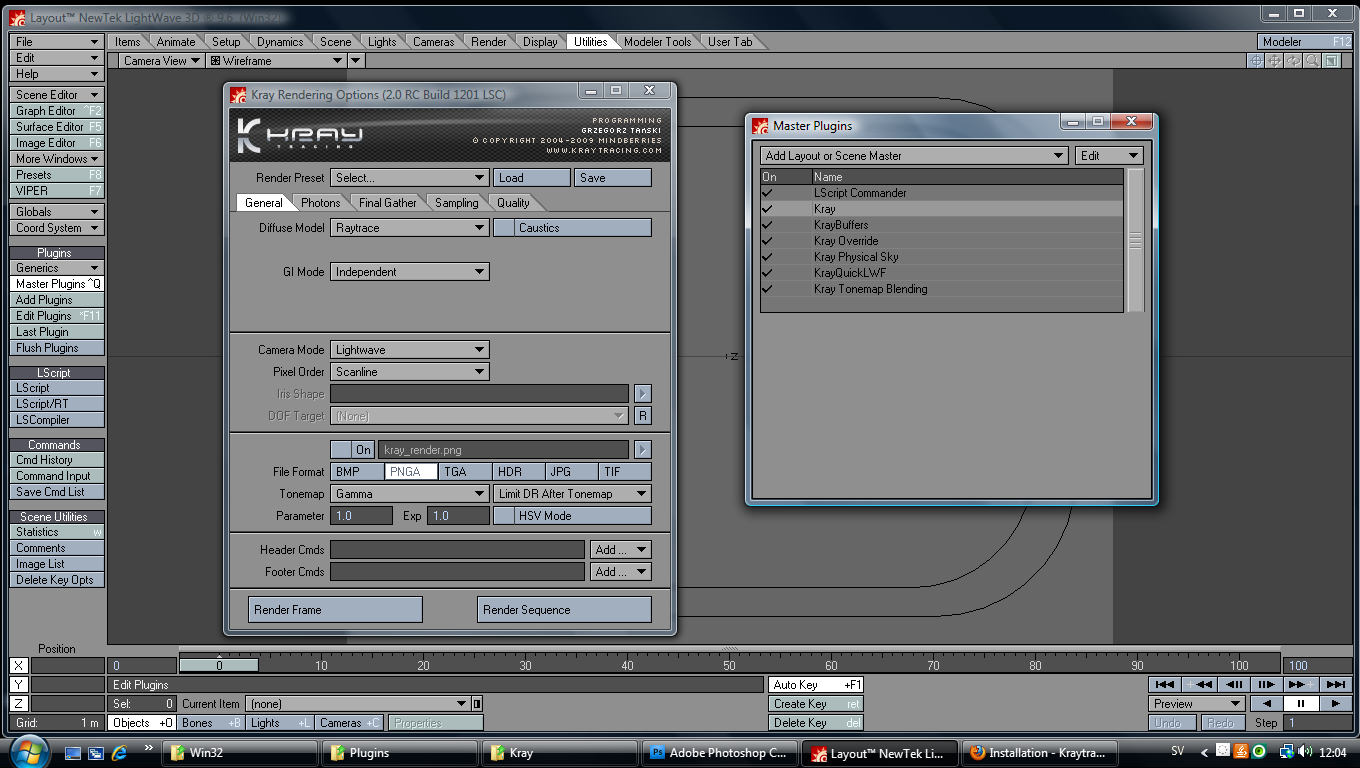Switch to the Final Gather tab
1360x768 pixels.
pos(387,203)
